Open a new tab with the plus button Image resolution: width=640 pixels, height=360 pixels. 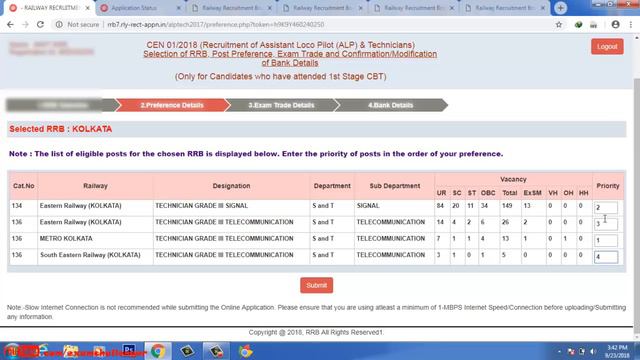(560, 8)
